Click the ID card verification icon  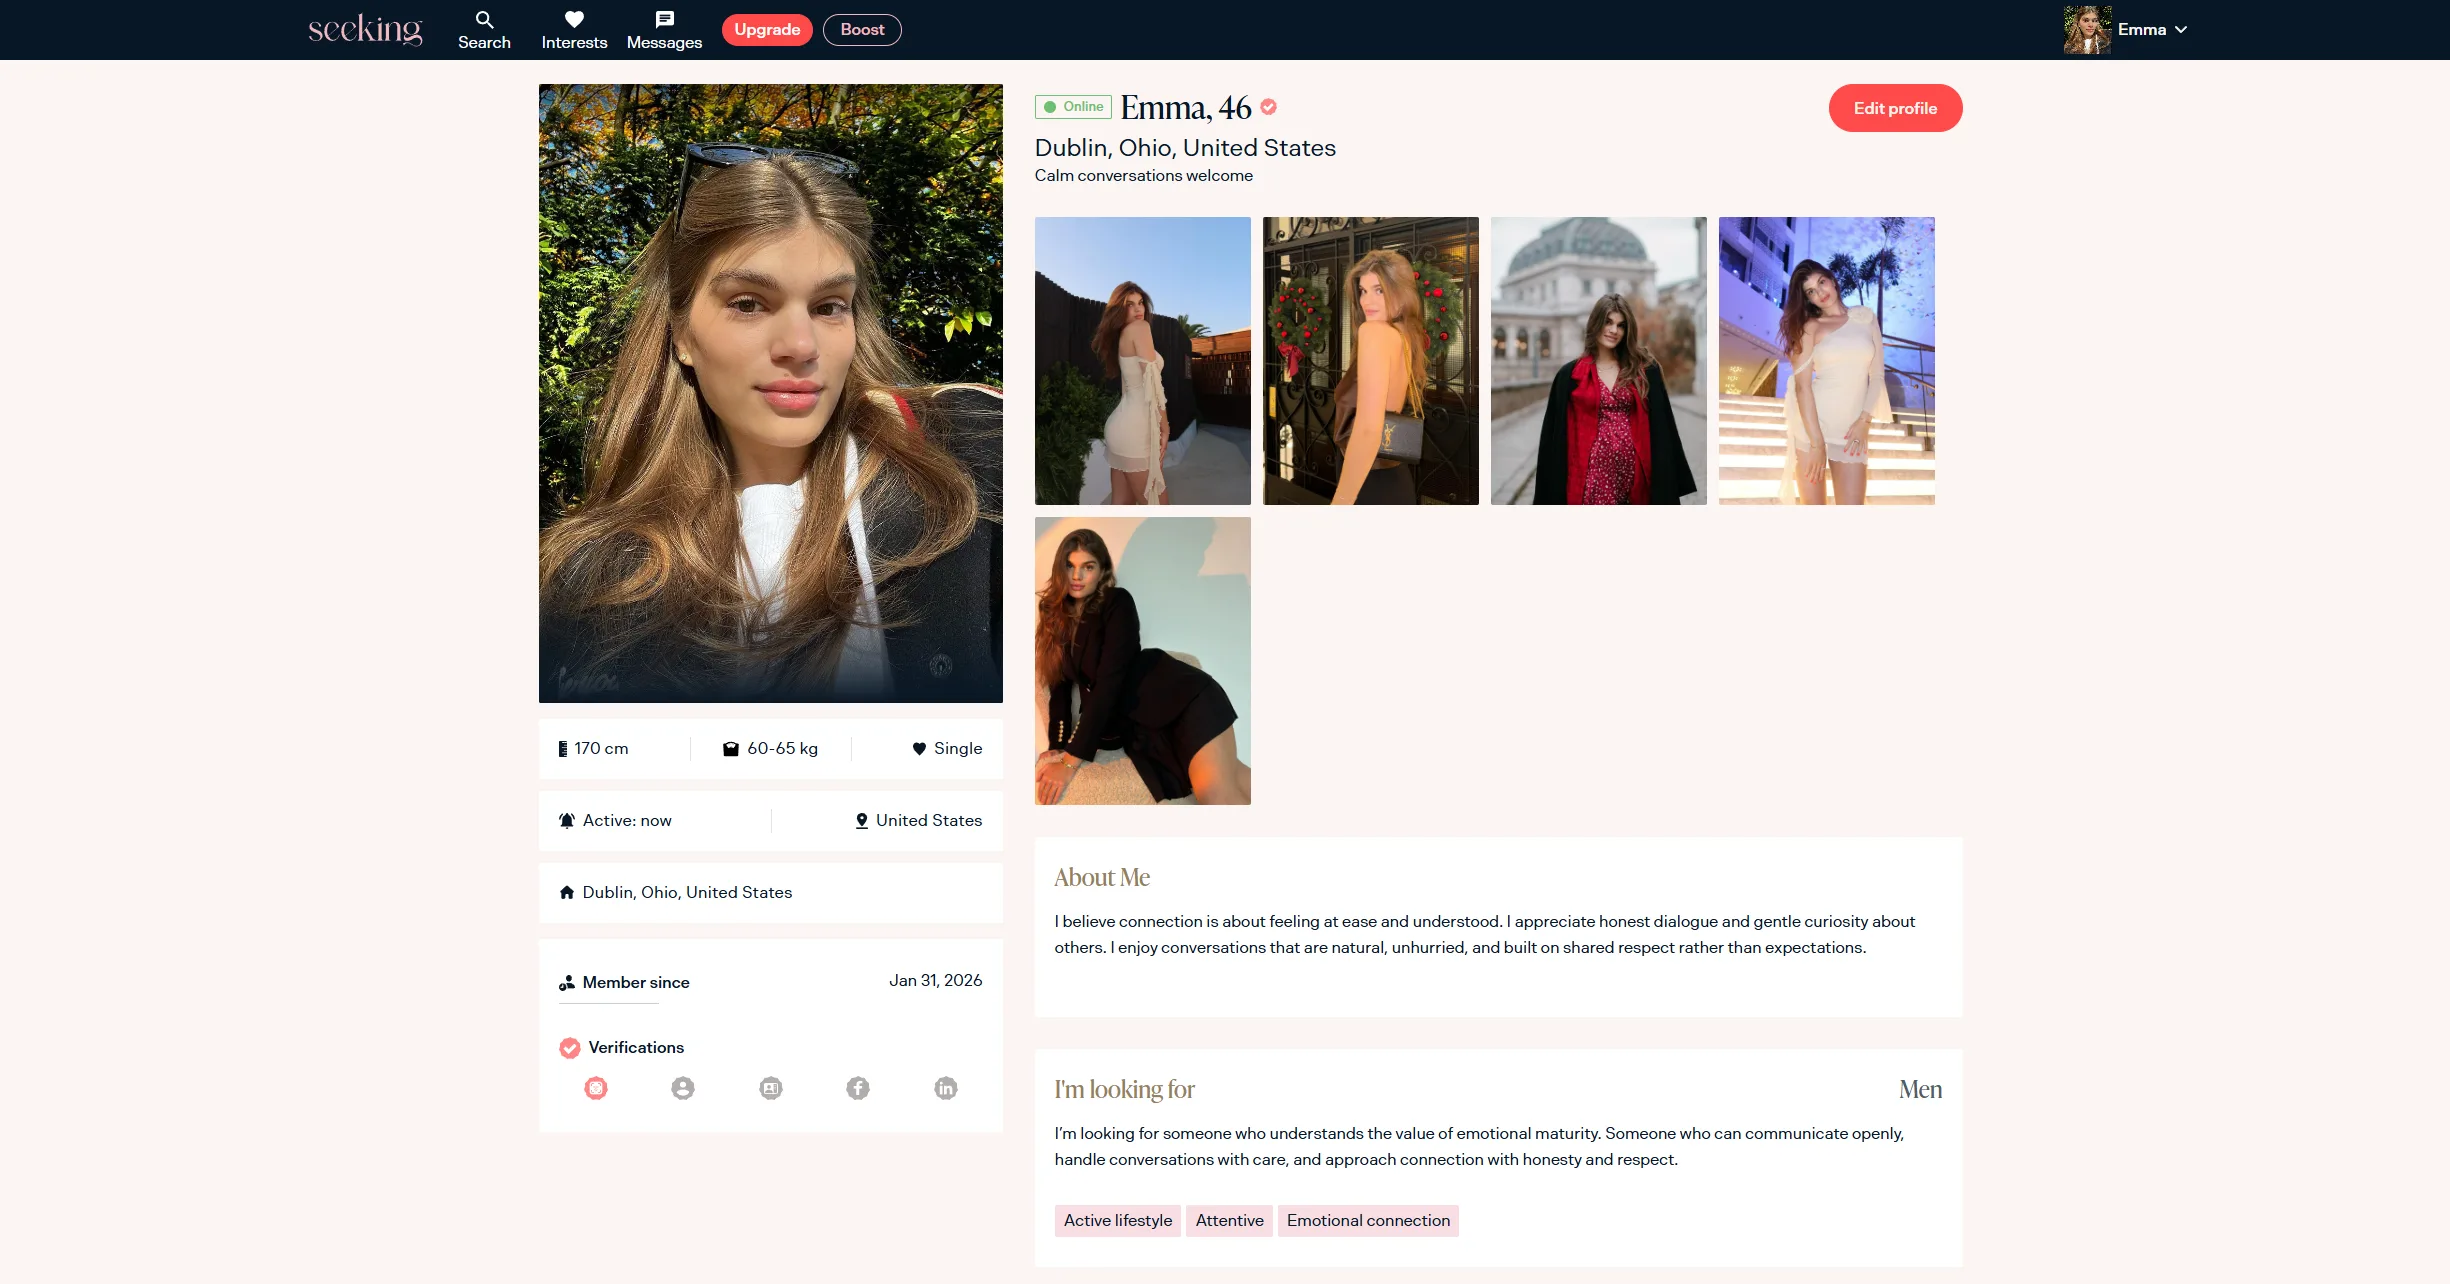pyautogui.click(x=770, y=1088)
